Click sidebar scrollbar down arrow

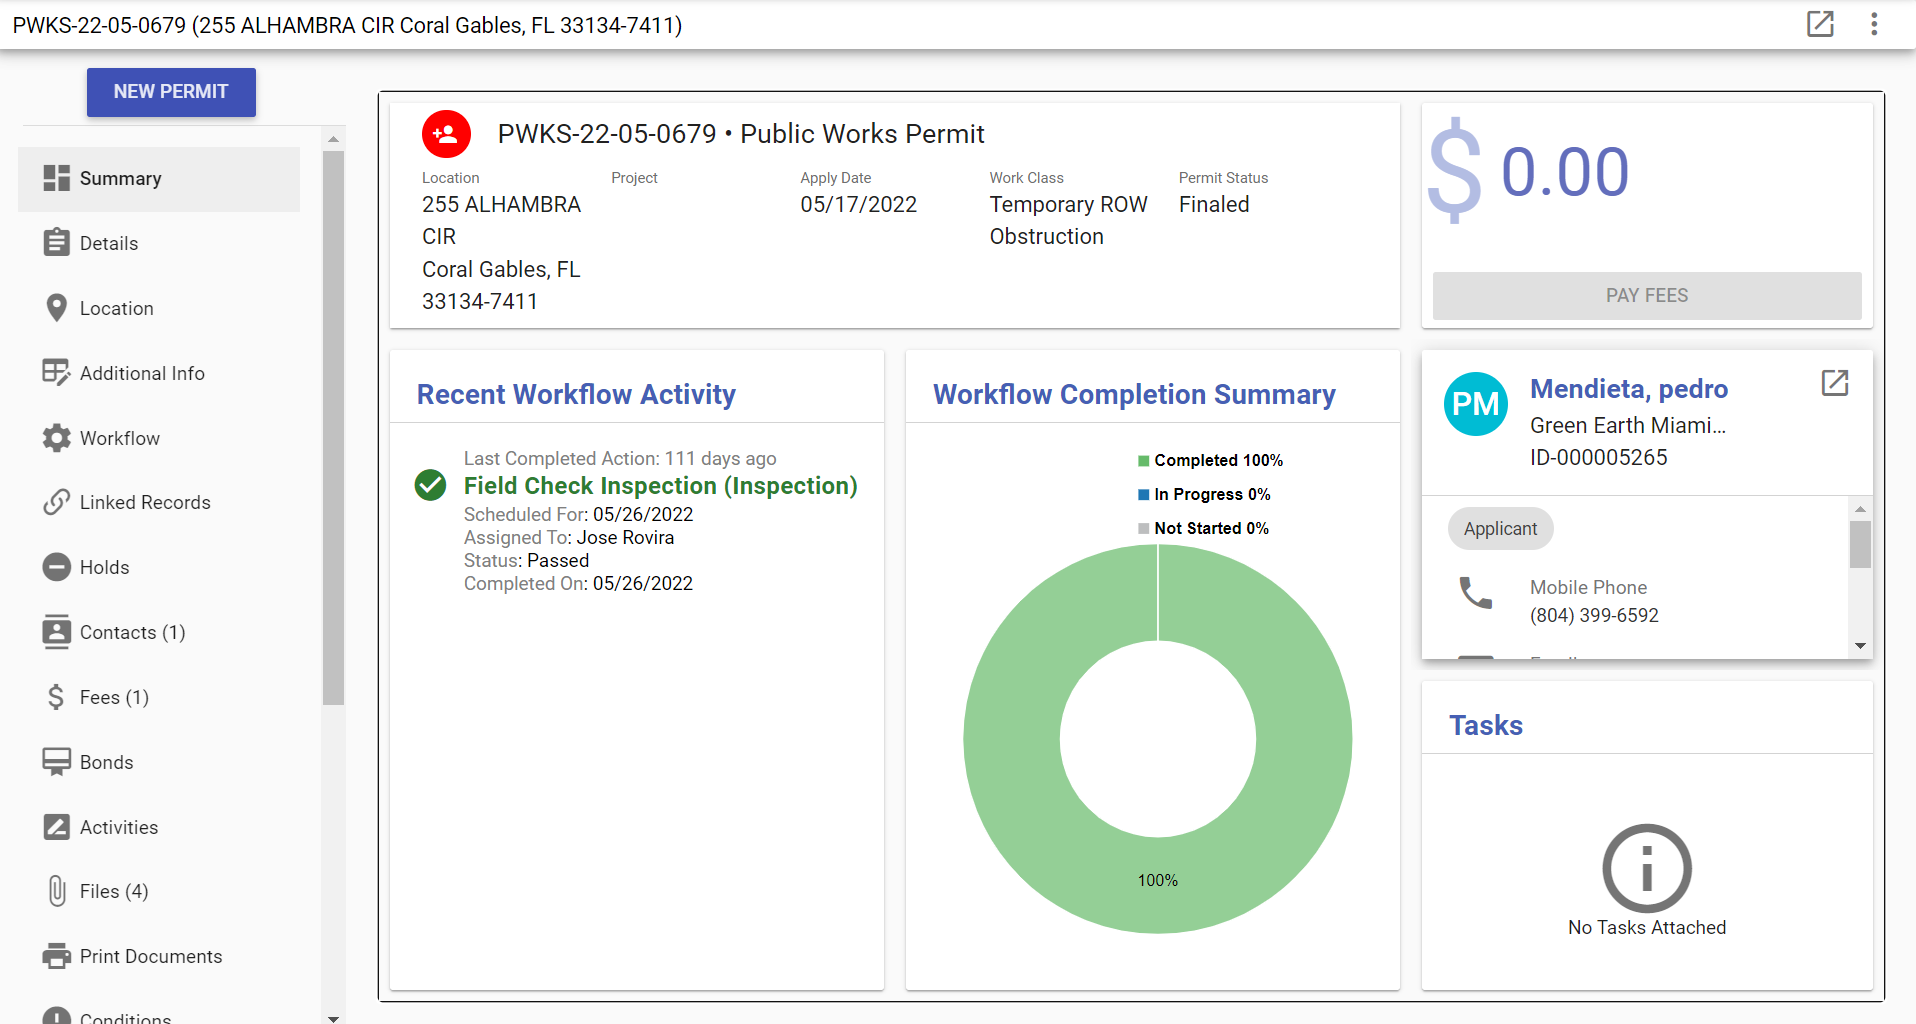tap(334, 1018)
